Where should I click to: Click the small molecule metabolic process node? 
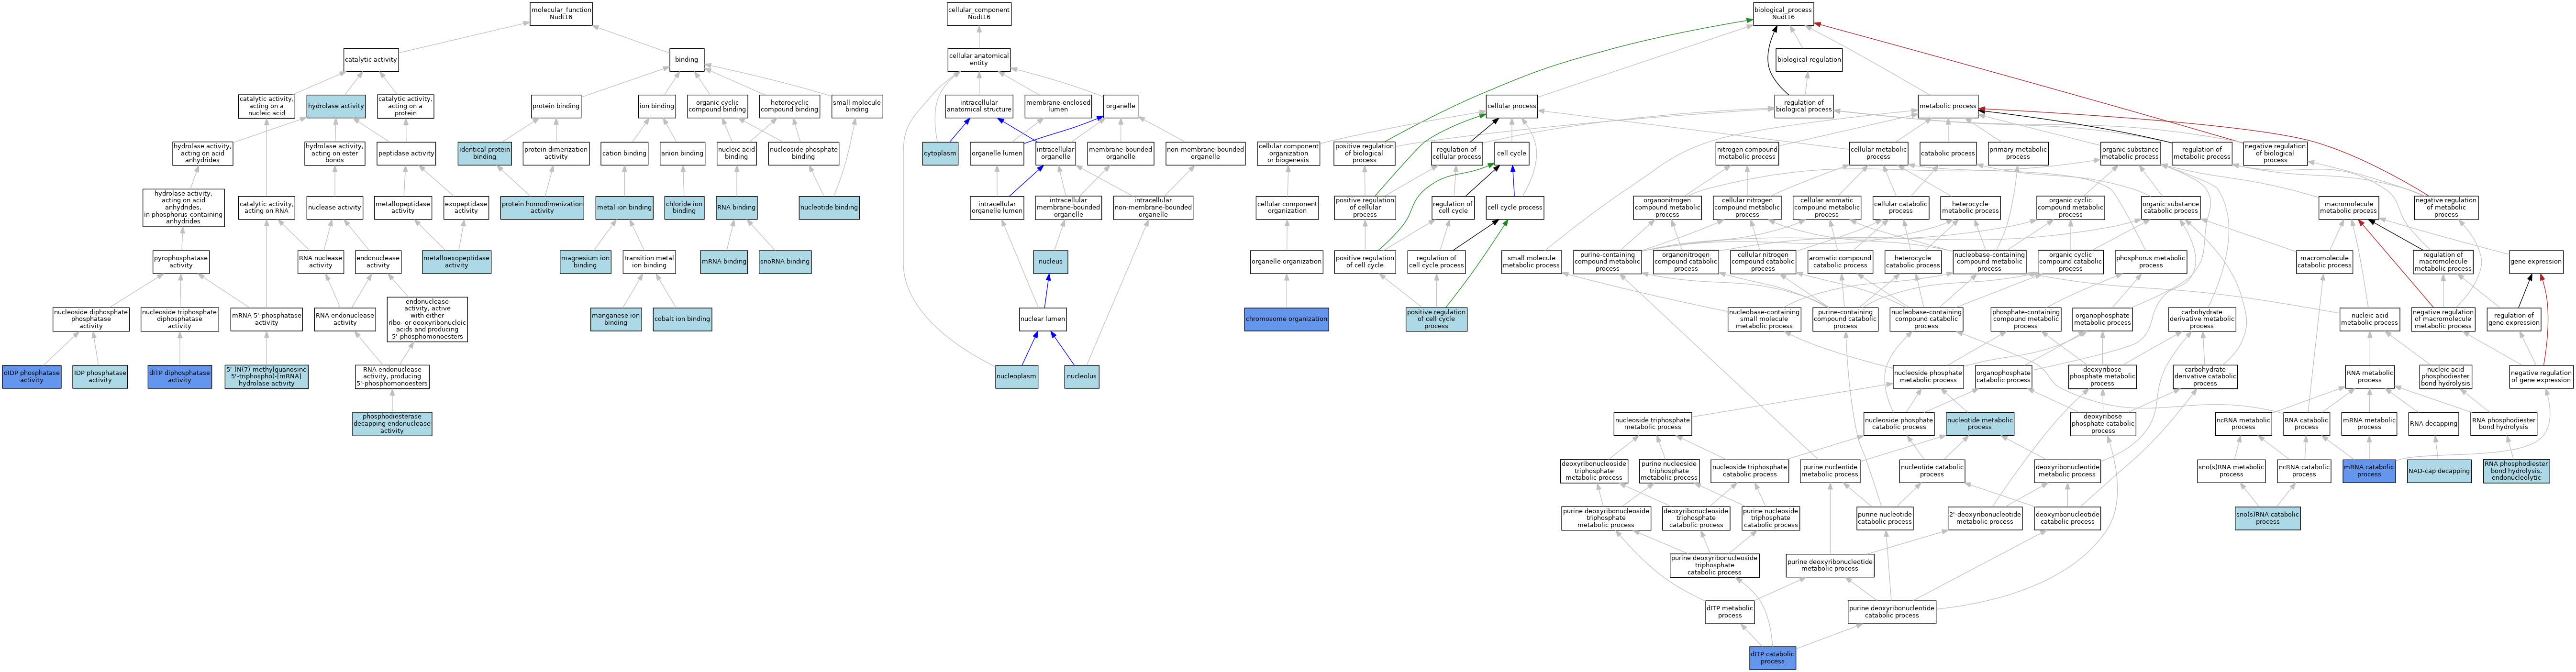click(1532, 262)
